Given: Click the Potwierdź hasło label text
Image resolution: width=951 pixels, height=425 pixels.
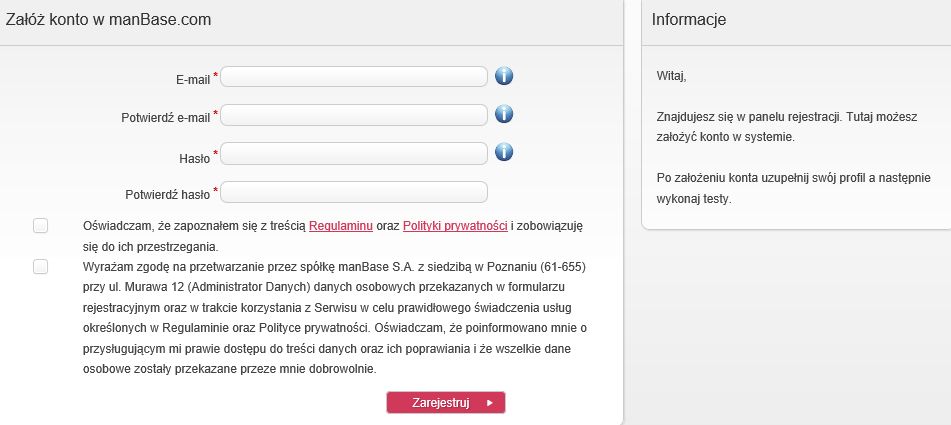Looking at the screenshot, I should point(167,195).
